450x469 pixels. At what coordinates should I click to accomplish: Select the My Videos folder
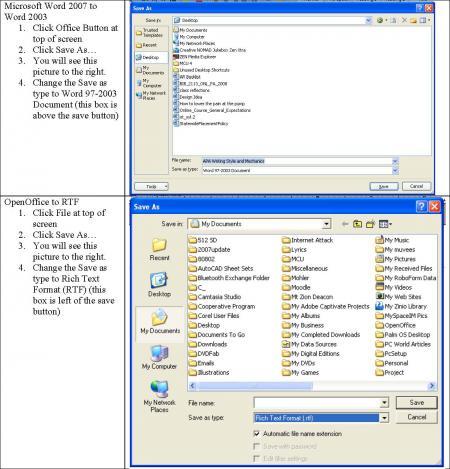[394, 287]
